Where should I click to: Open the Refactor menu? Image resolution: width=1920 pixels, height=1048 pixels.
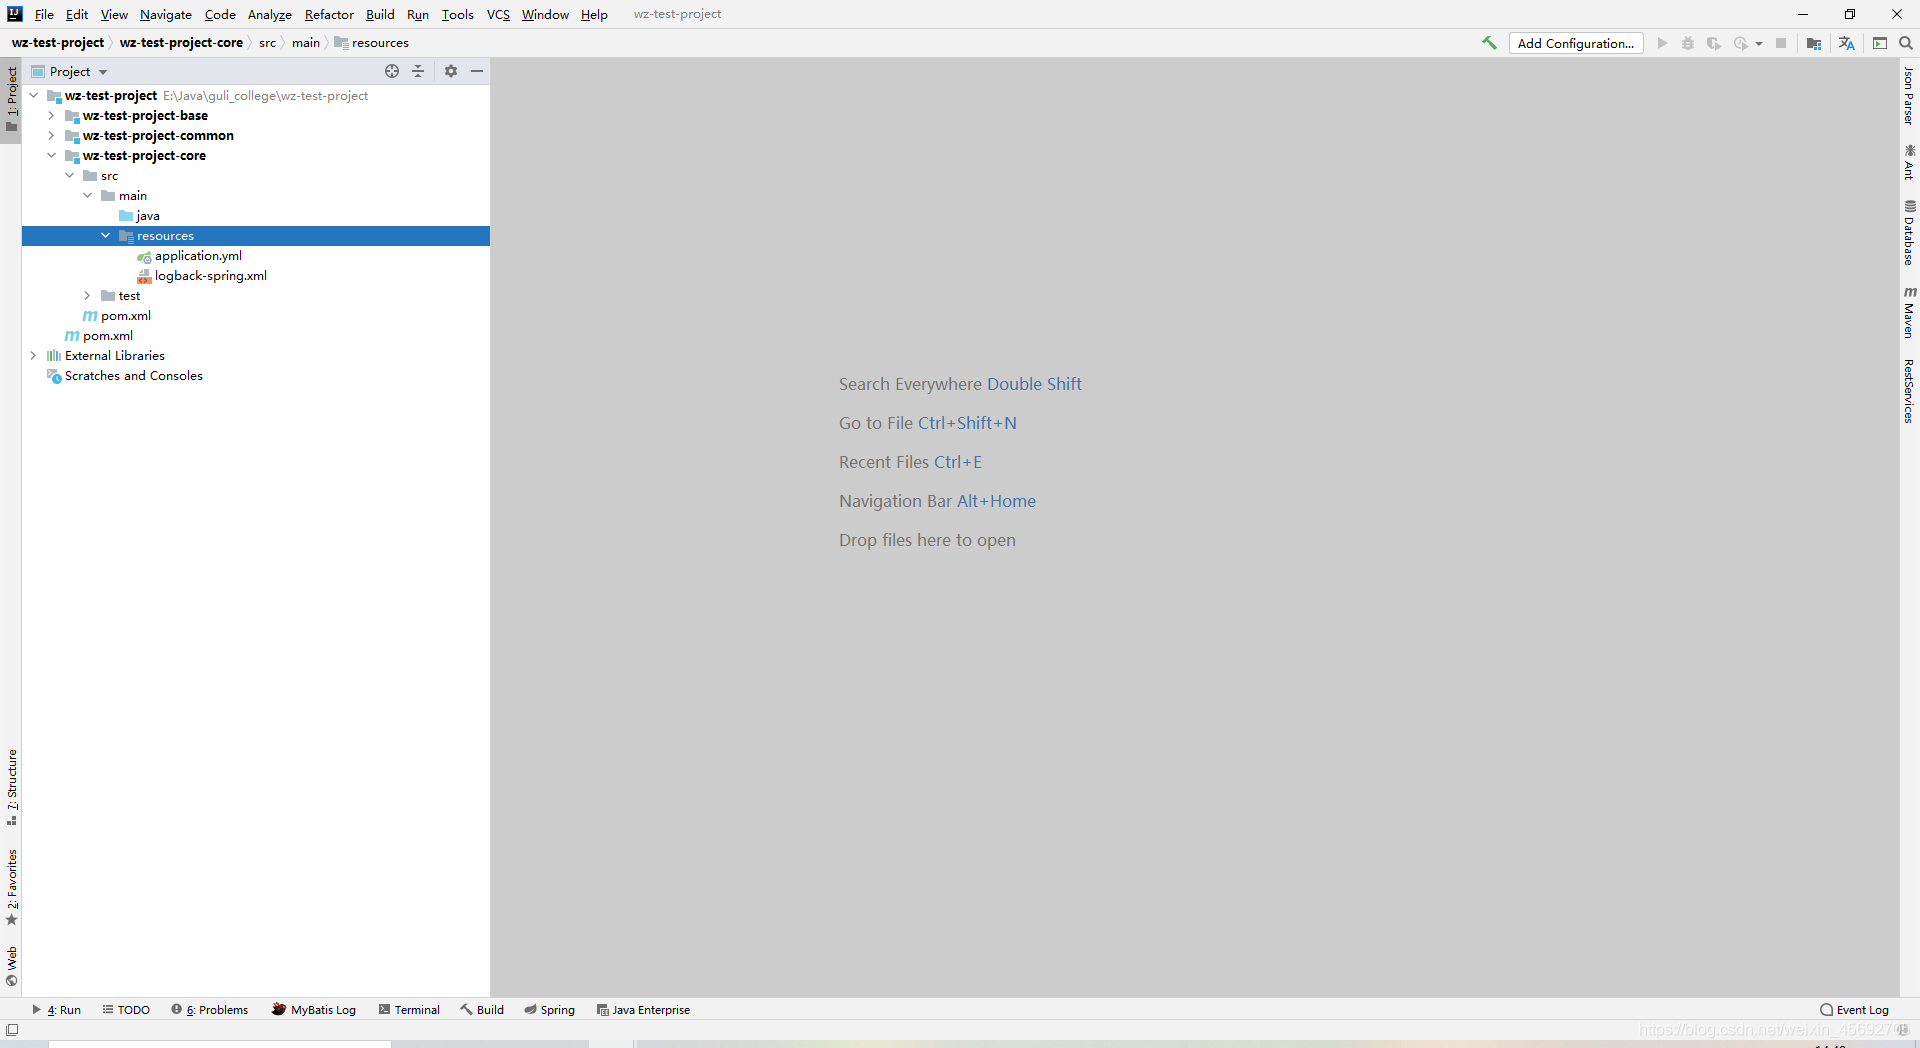click(x=329, y=14)
